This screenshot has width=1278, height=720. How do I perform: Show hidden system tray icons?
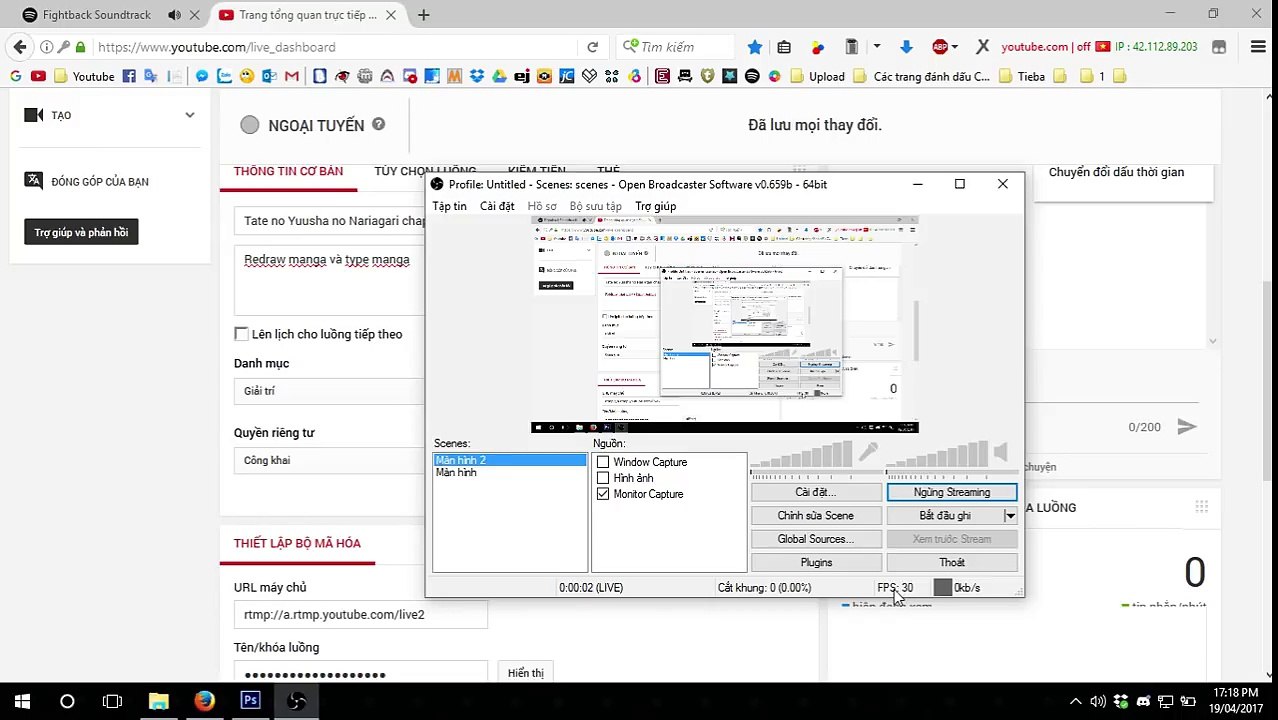click(x=1075, y=701)
